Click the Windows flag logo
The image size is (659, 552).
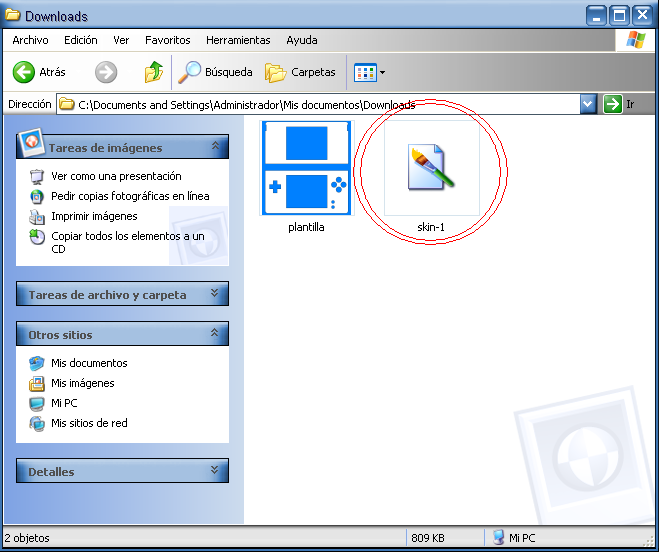635,40
